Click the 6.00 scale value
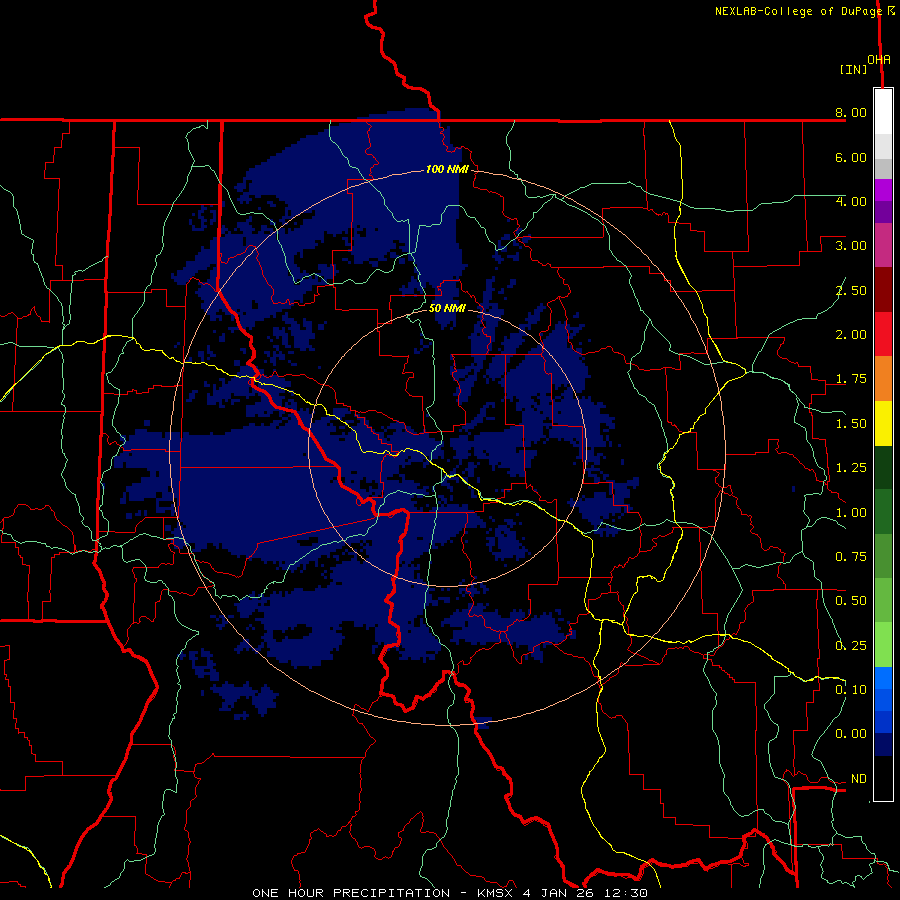900x900 pixels. tap(851, 157)
